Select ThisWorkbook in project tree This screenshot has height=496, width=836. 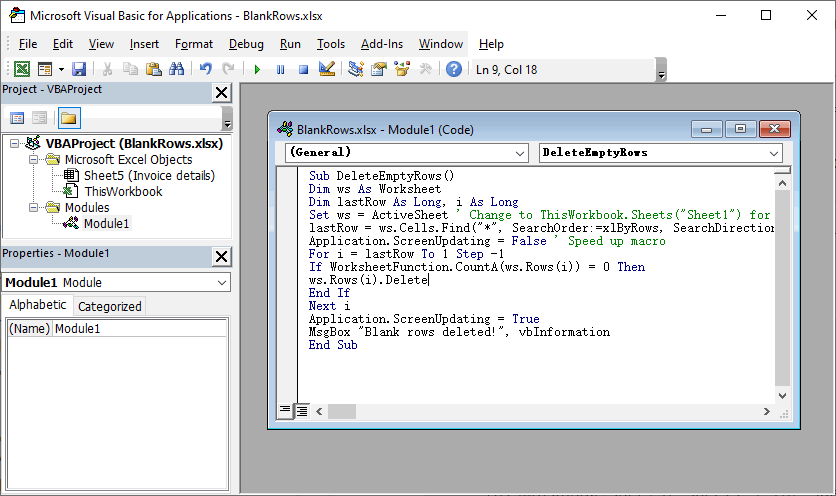pos(123,191)
